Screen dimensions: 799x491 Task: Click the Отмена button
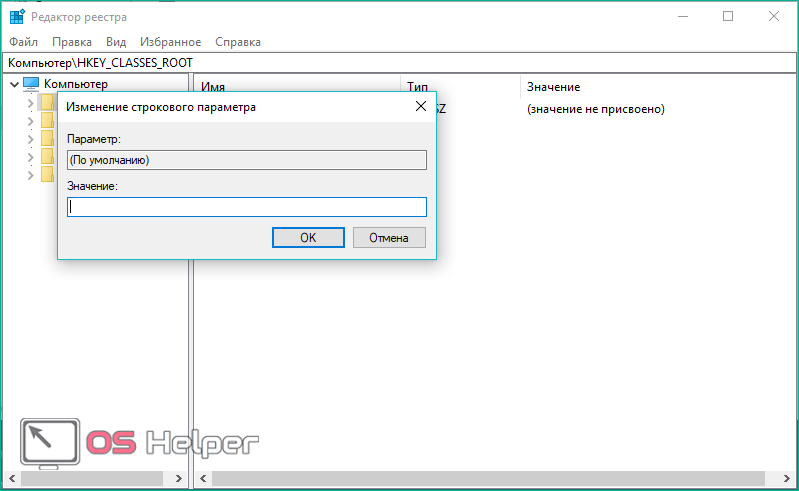[x=389, y=237]
